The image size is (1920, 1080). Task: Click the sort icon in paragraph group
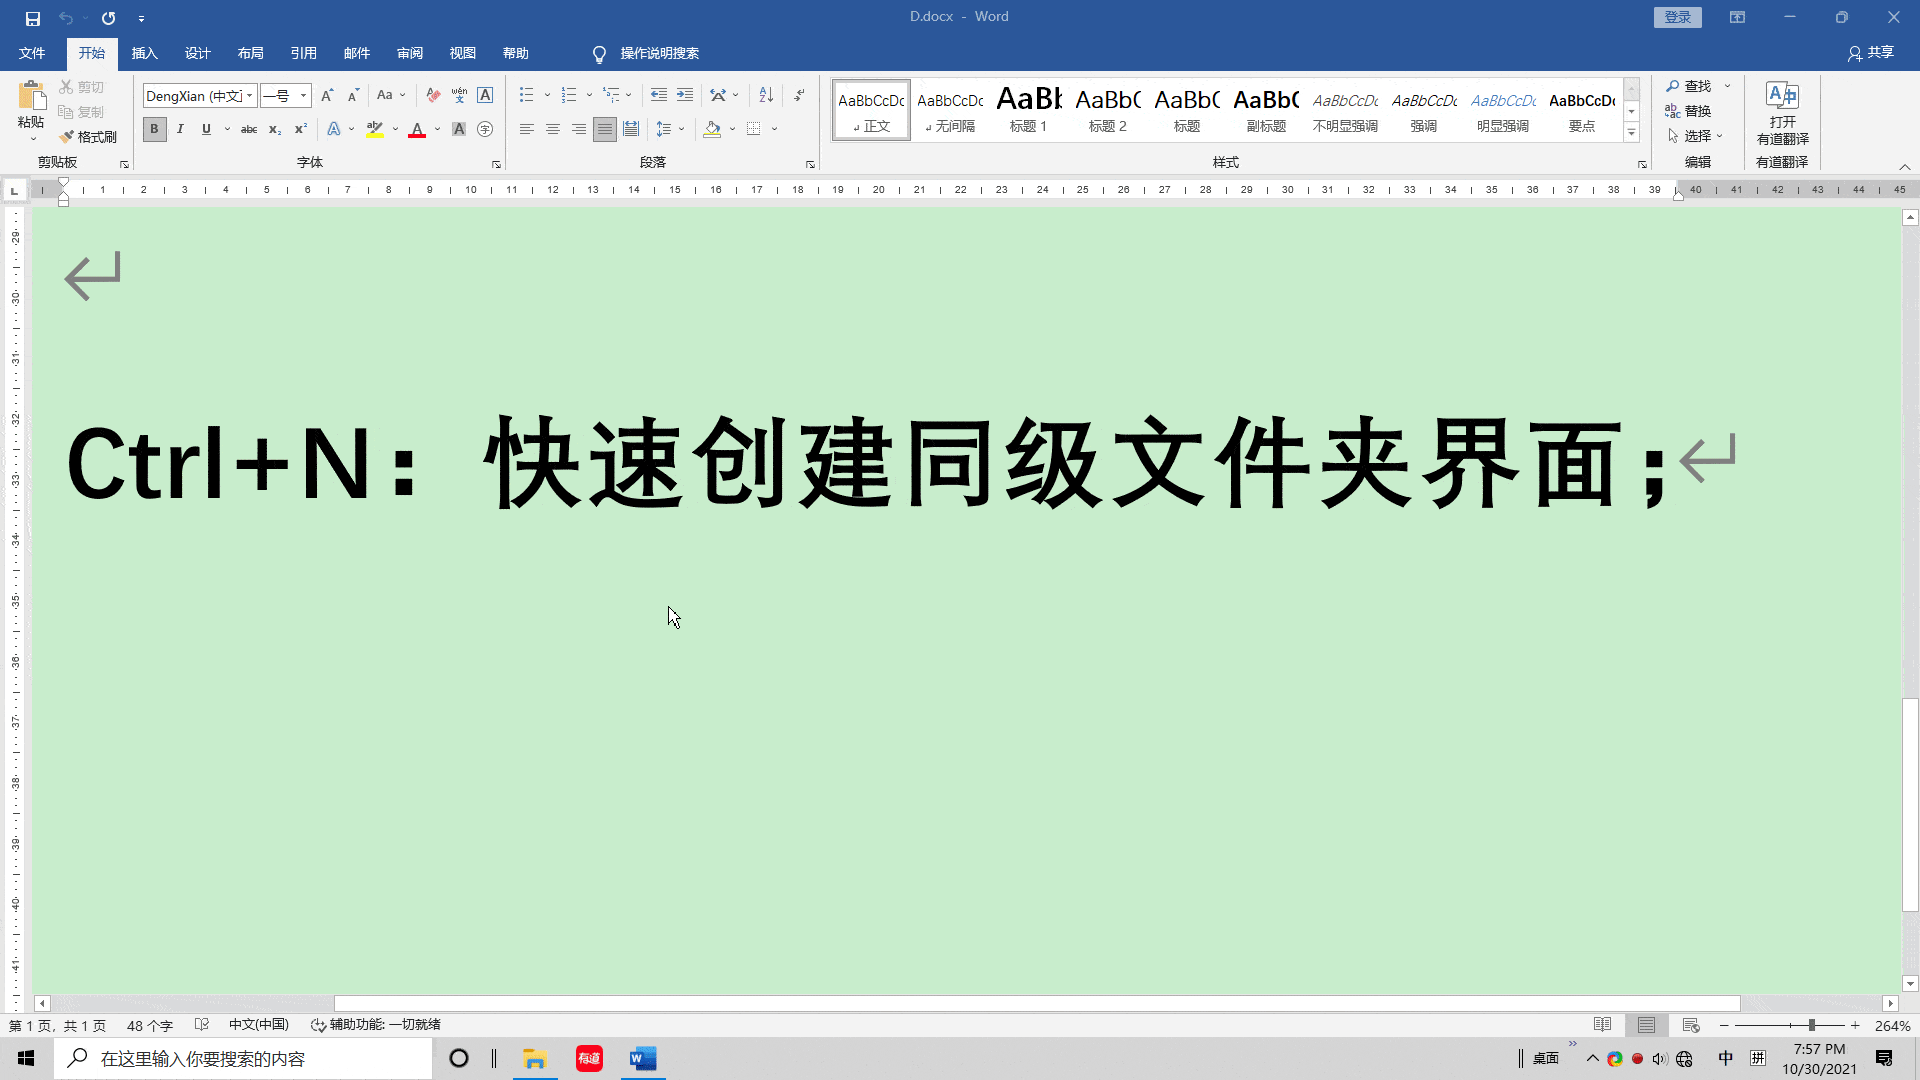[766, 95]
